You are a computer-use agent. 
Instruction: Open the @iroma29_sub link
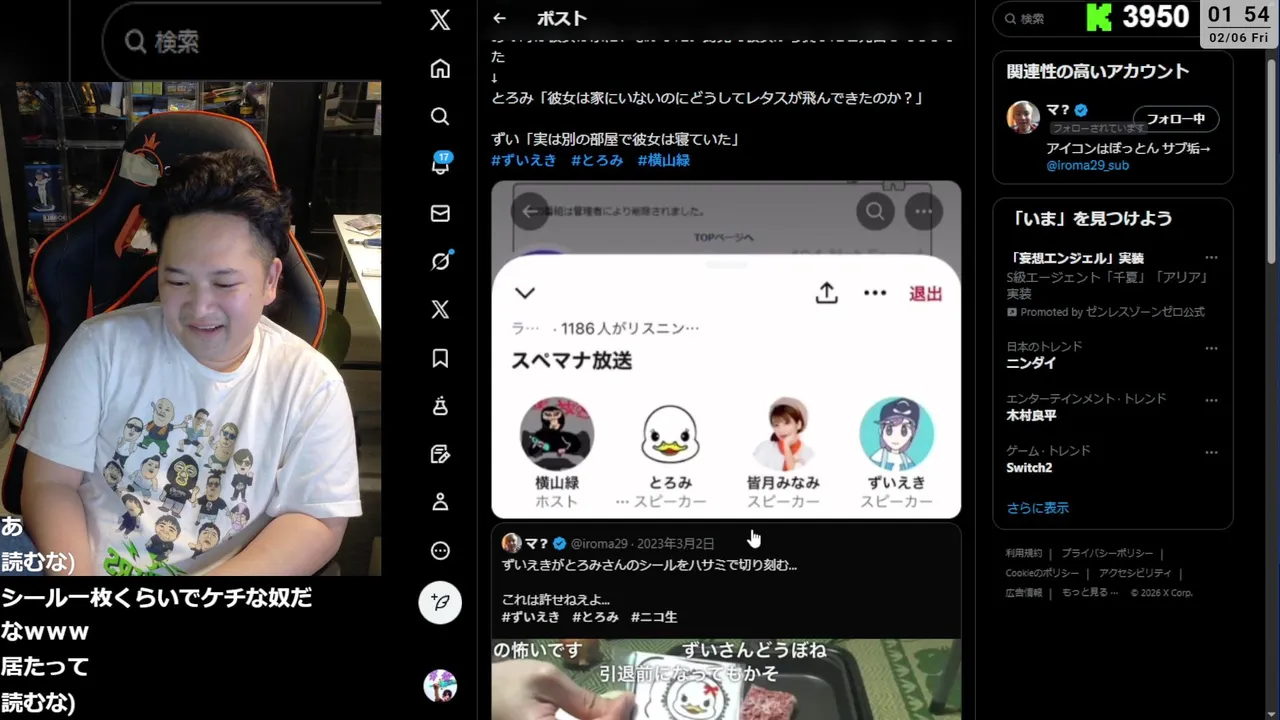[1087, 165]
